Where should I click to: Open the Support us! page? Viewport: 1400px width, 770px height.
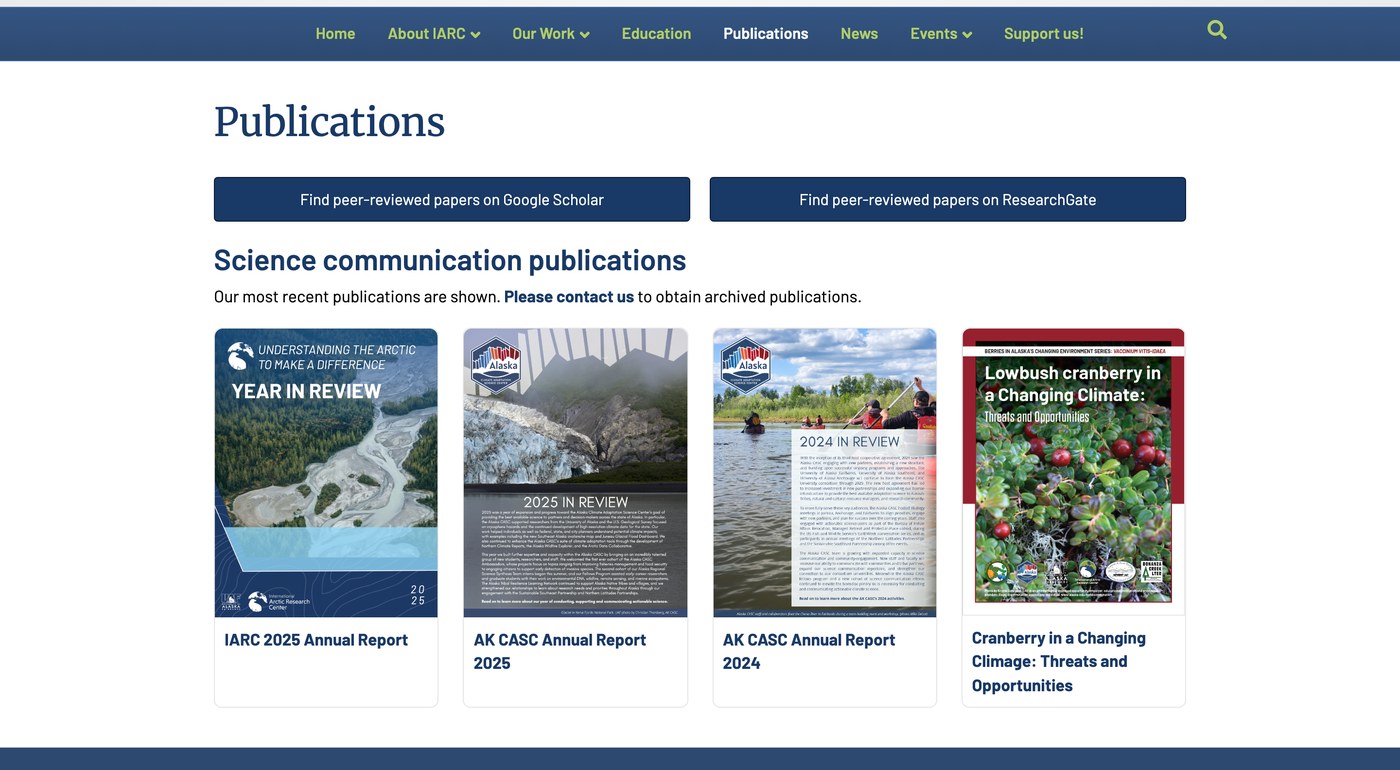point(1043,34)
